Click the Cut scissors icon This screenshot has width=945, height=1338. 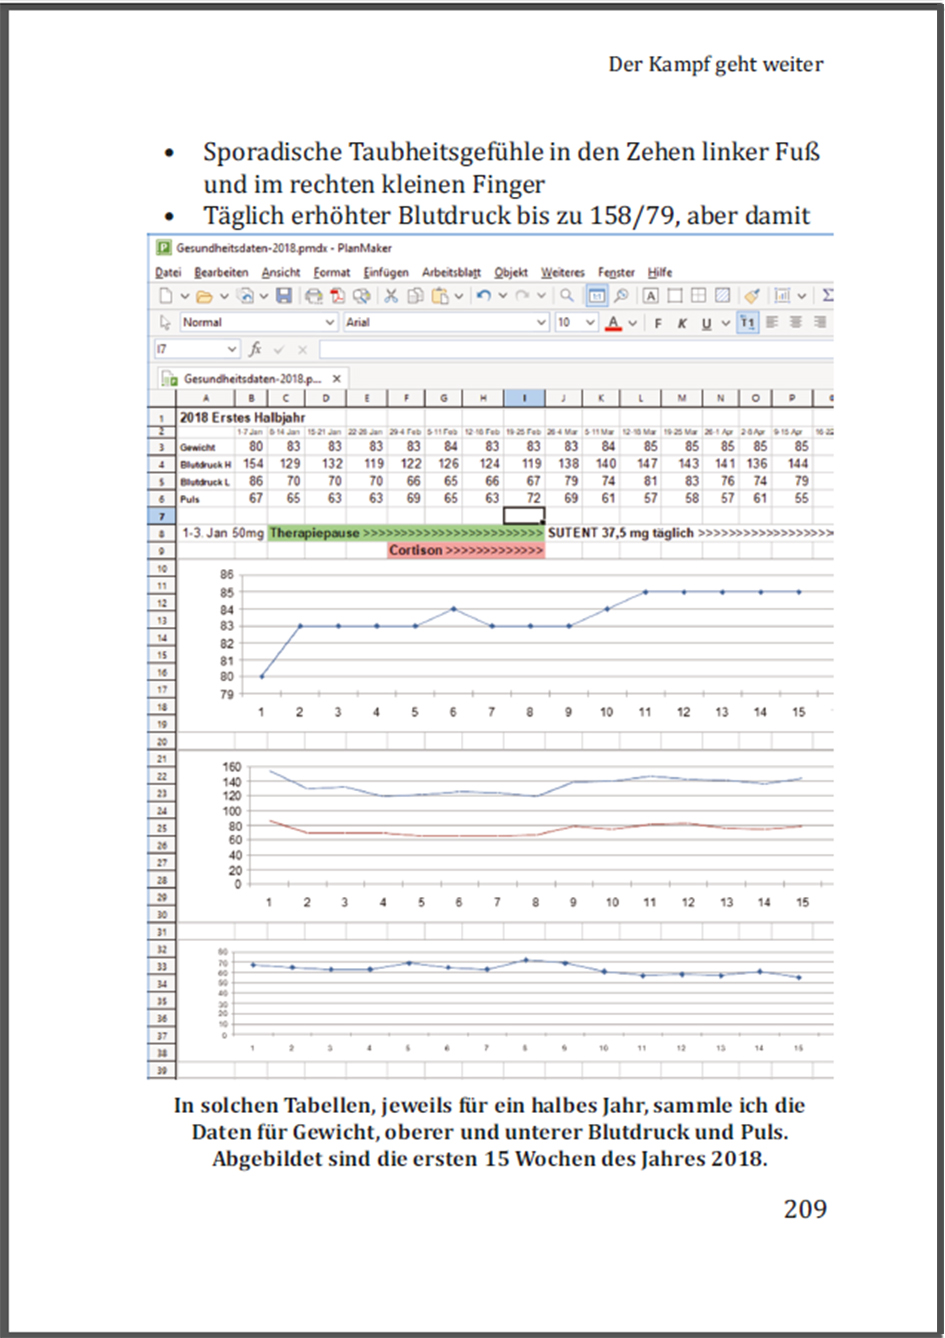(391, 296)
